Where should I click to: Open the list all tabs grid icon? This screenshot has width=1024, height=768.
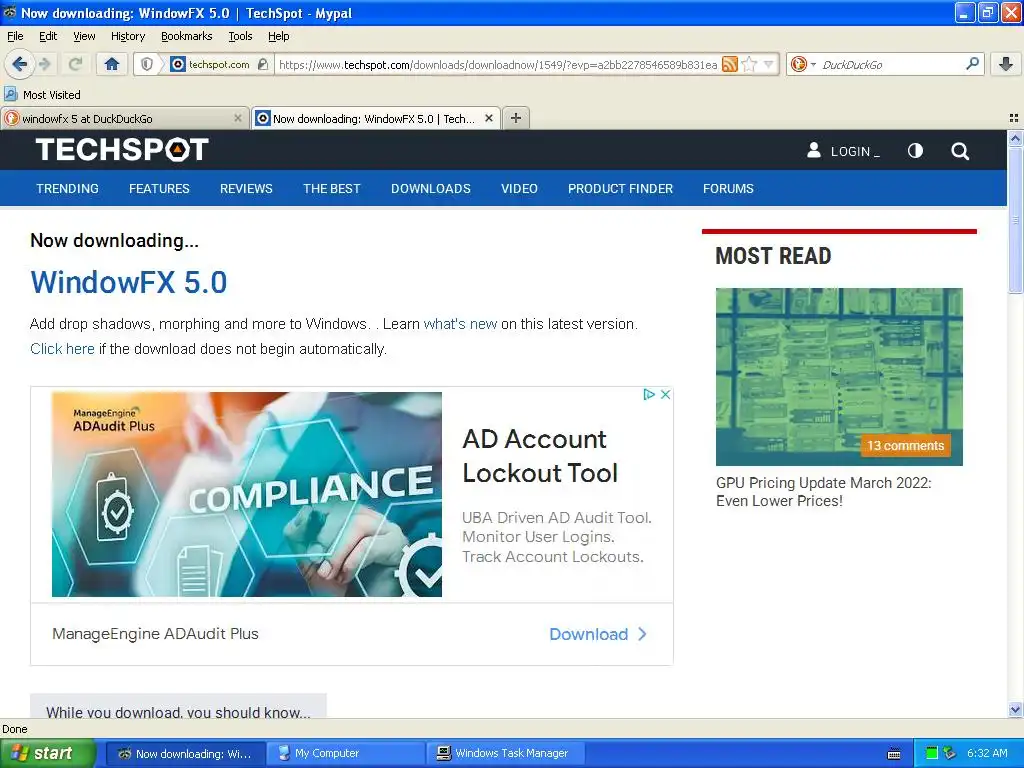1014,118
